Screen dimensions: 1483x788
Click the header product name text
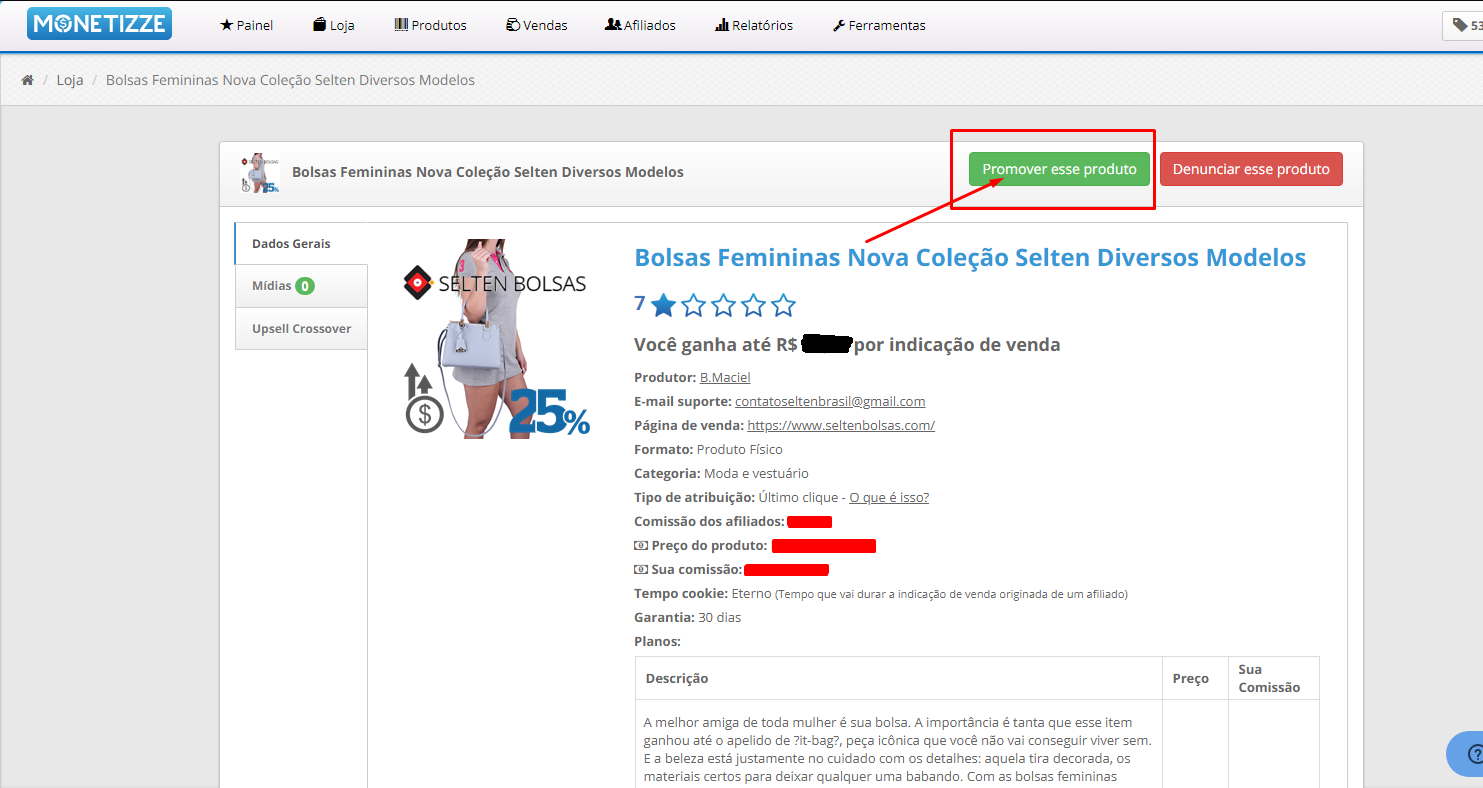[x=488, y=172]
